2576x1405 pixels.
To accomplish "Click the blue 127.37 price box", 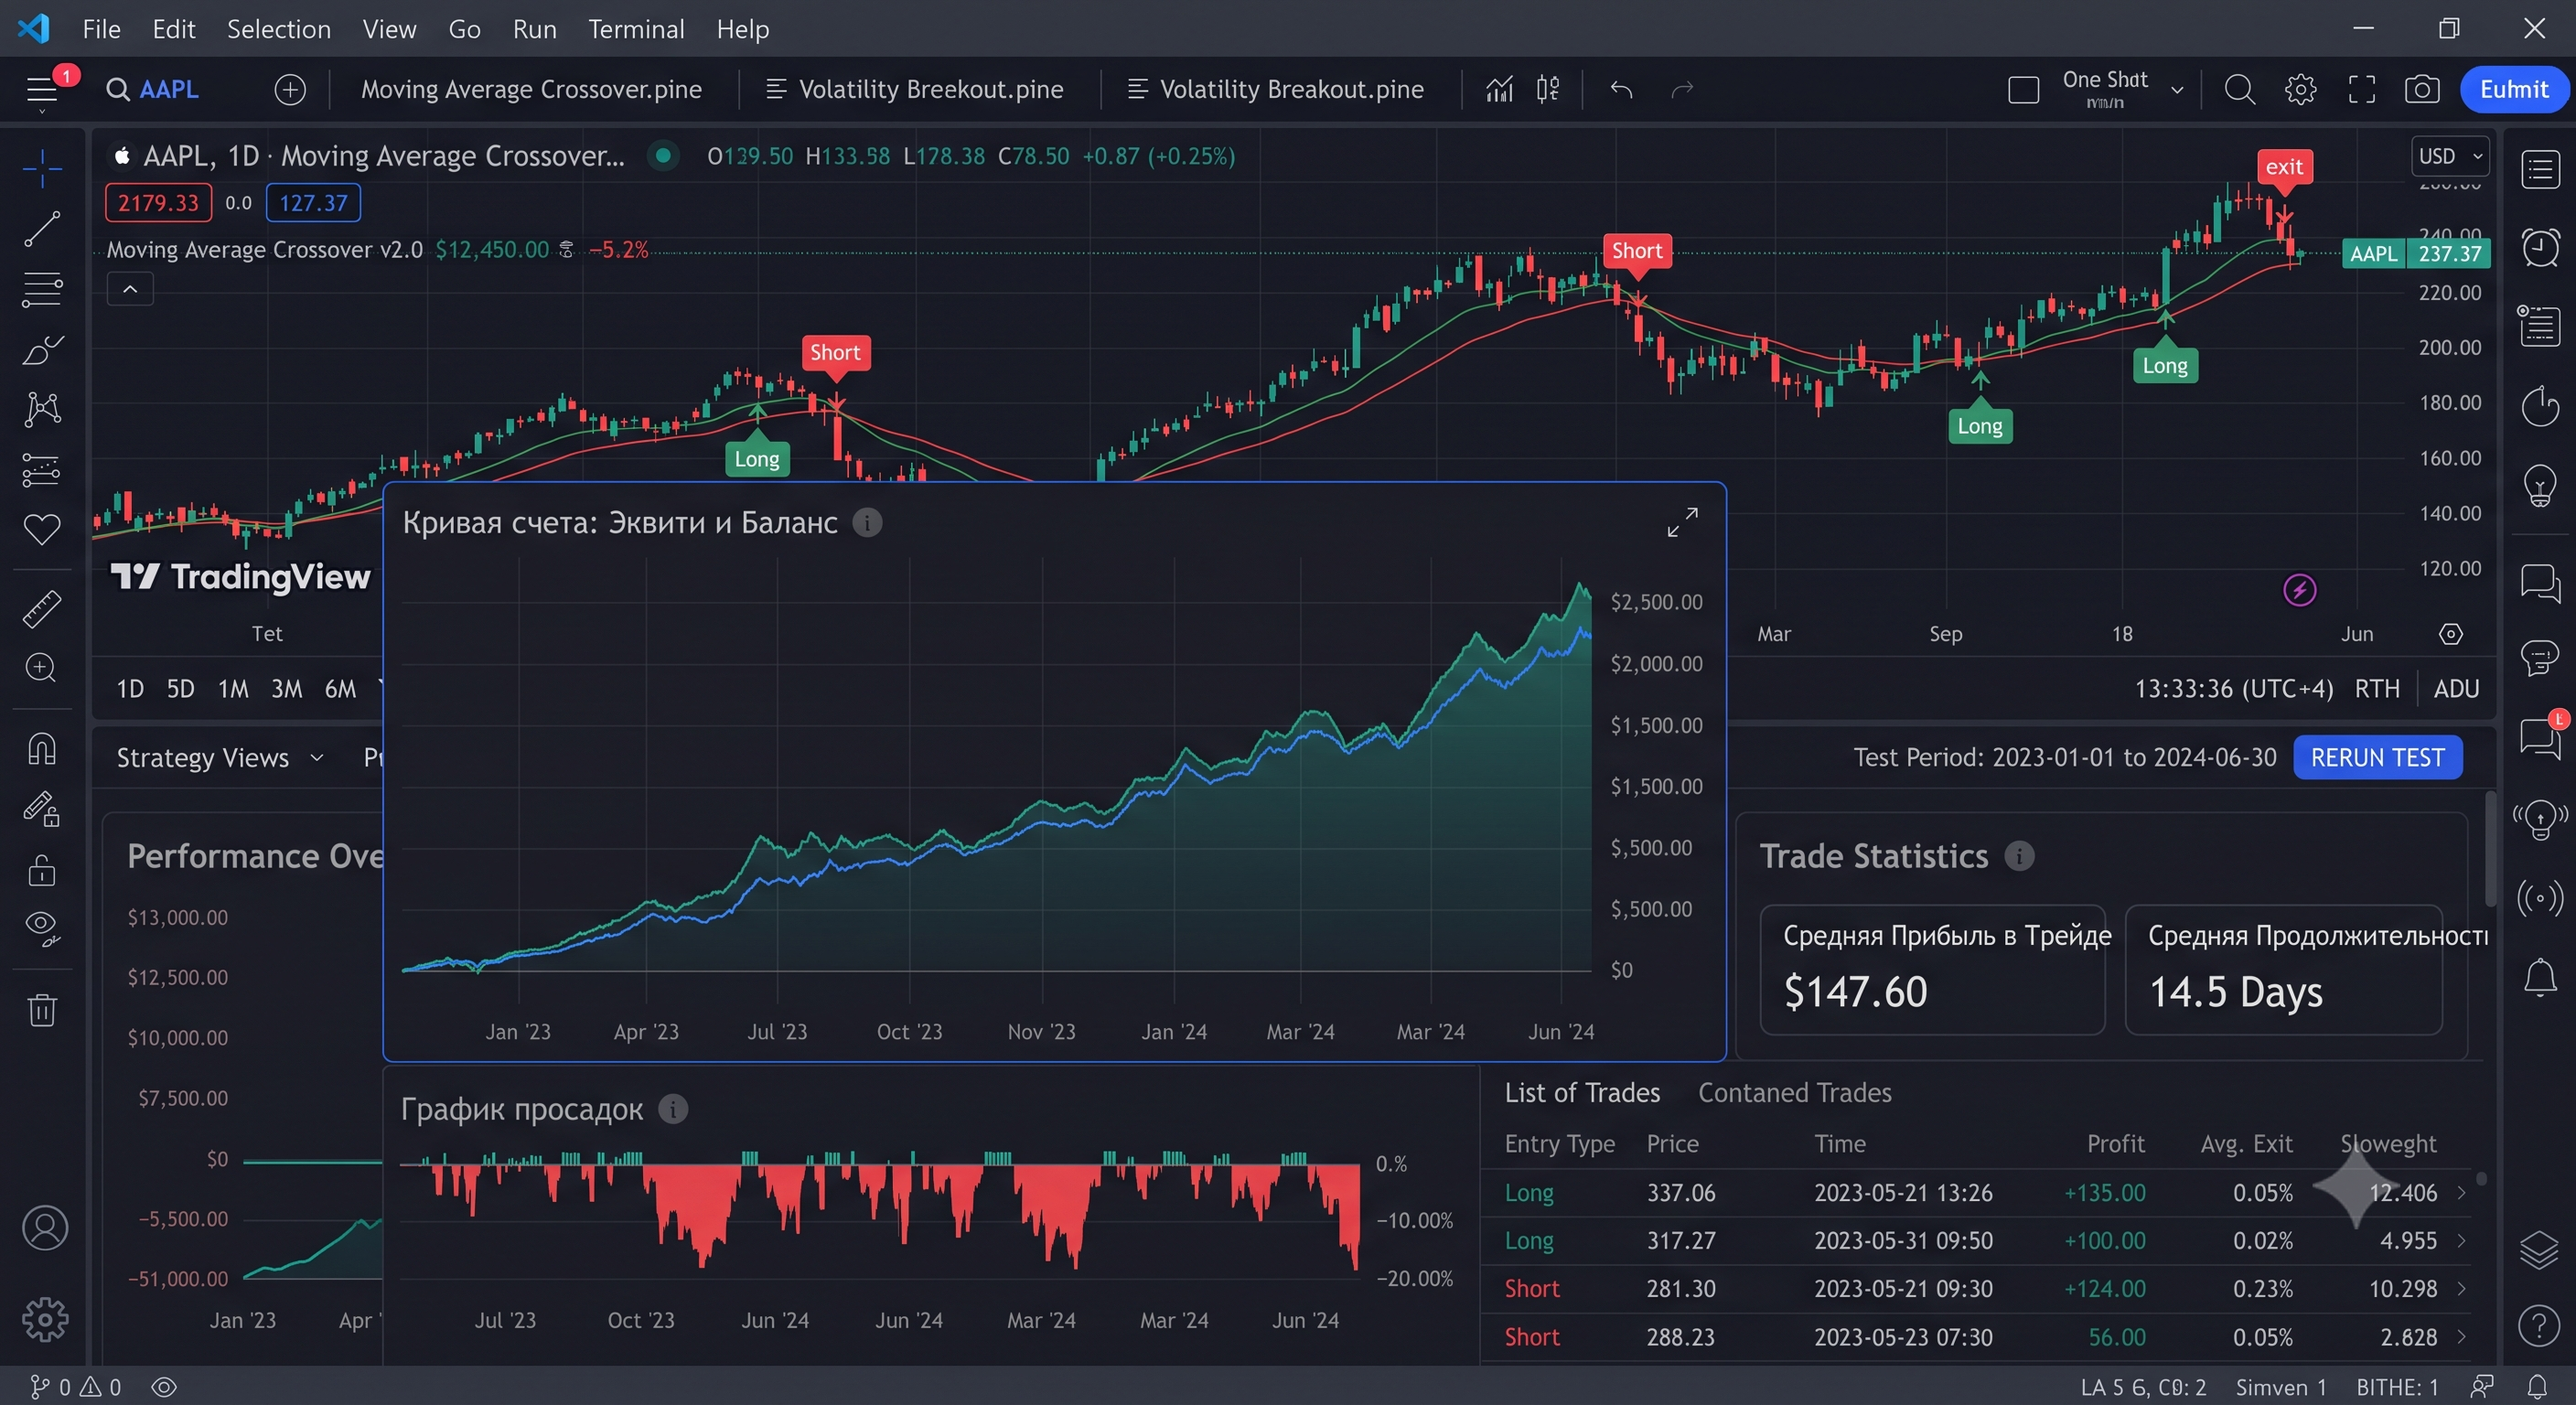I will pyautogui.click(x=313, y=203).
